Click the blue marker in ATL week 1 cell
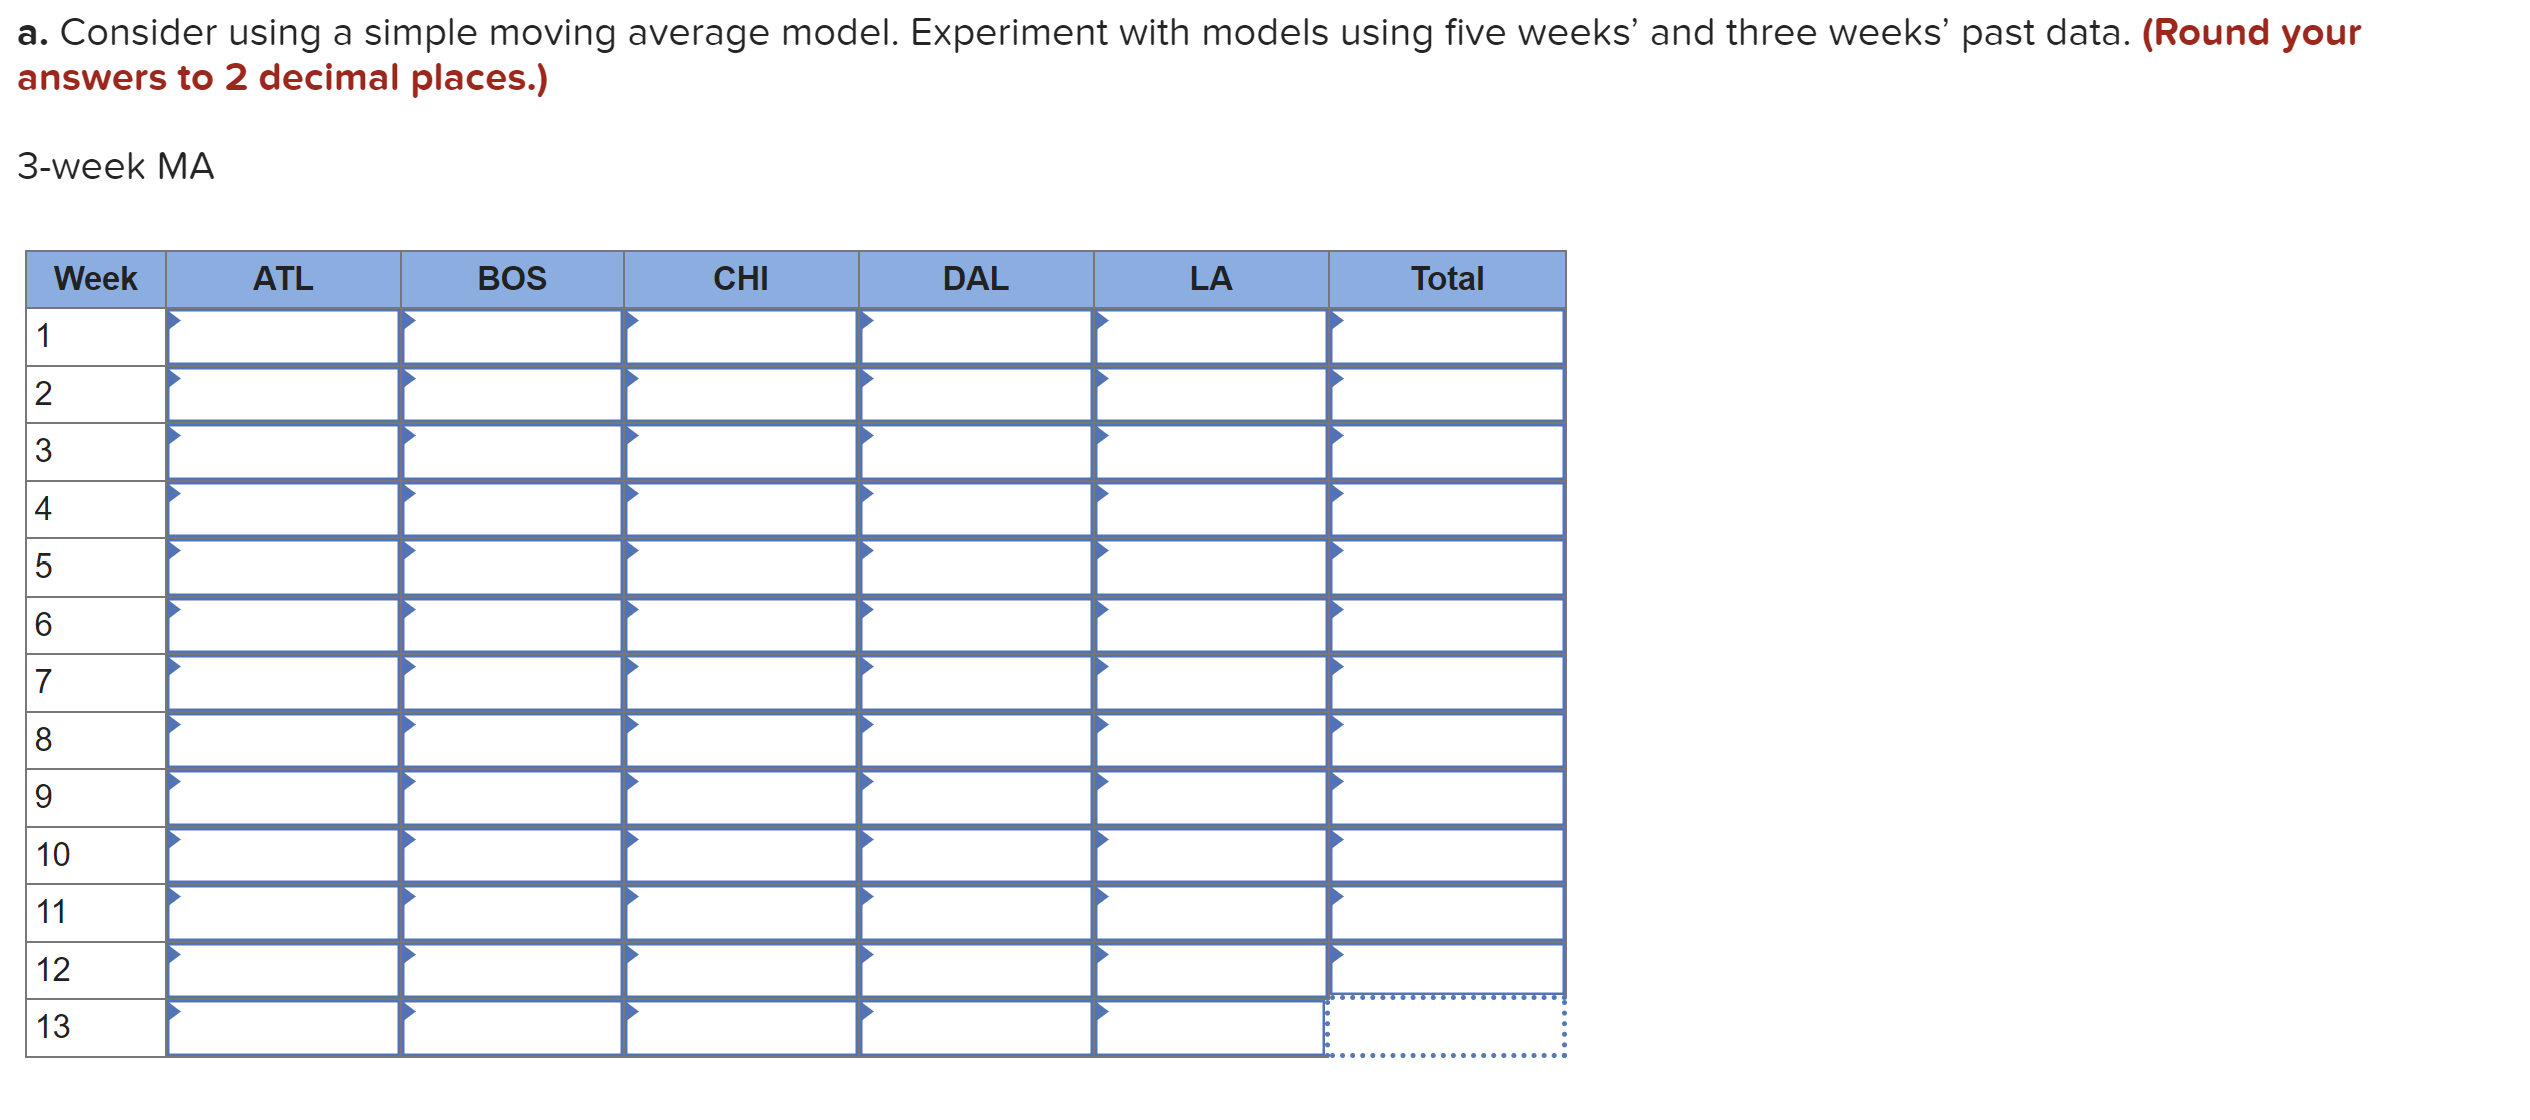 (176, 325)
